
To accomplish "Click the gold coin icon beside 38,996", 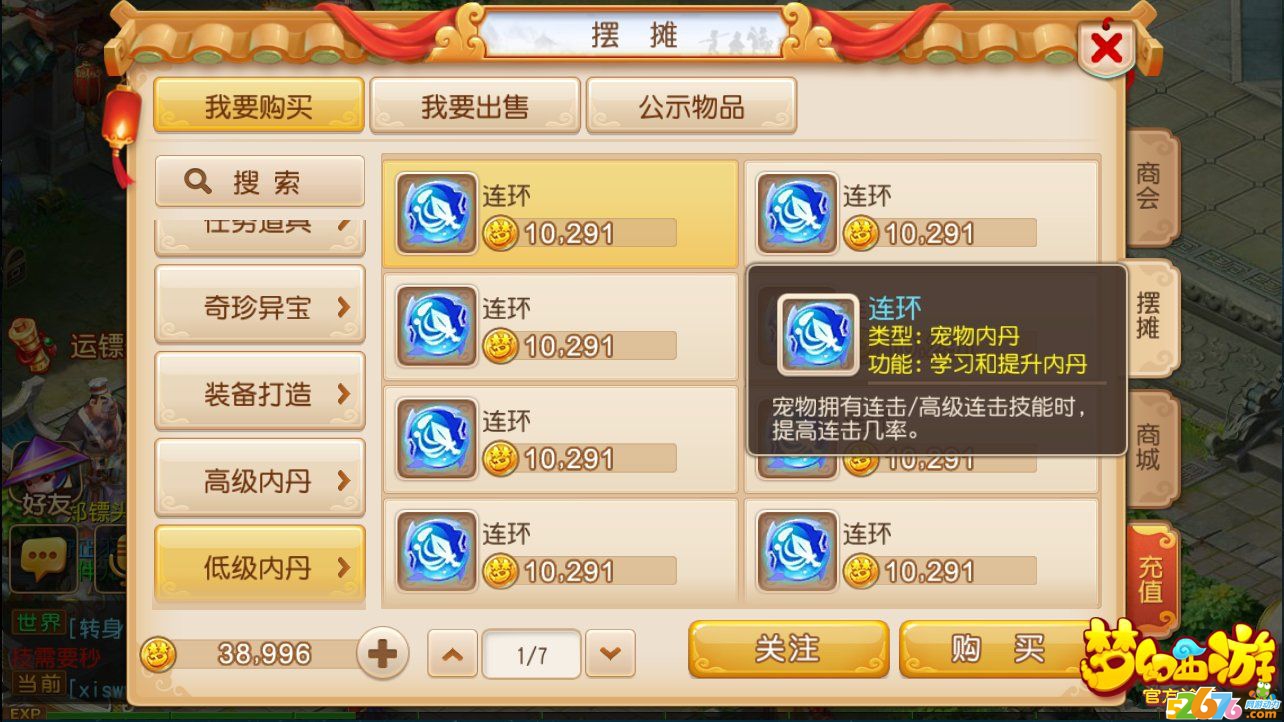I will [x=158, y=654].
